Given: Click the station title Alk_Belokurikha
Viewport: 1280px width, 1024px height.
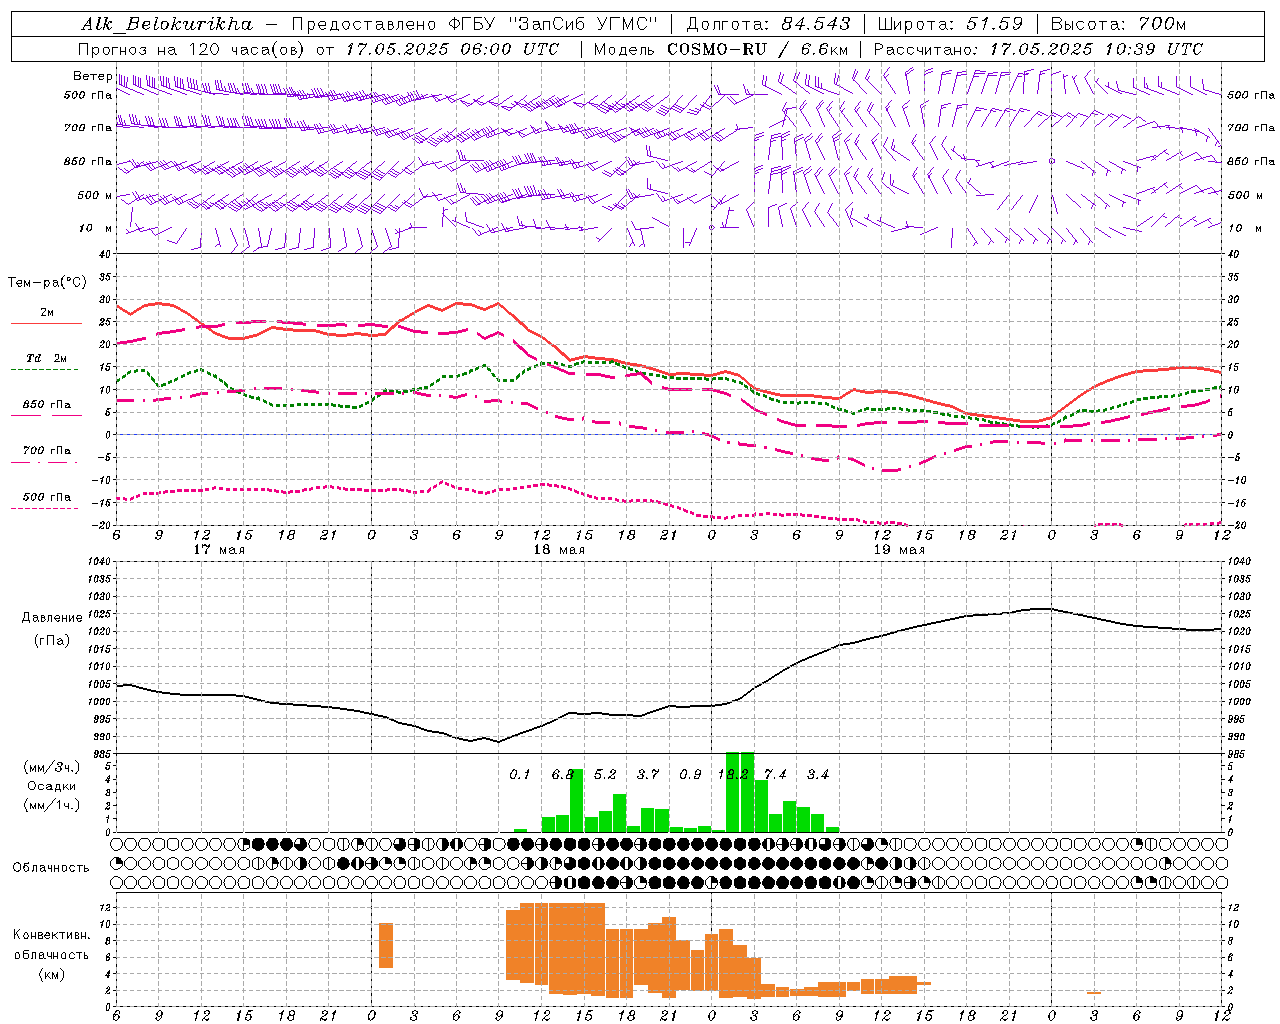Looking at the screenshot, I should point(167,24).
